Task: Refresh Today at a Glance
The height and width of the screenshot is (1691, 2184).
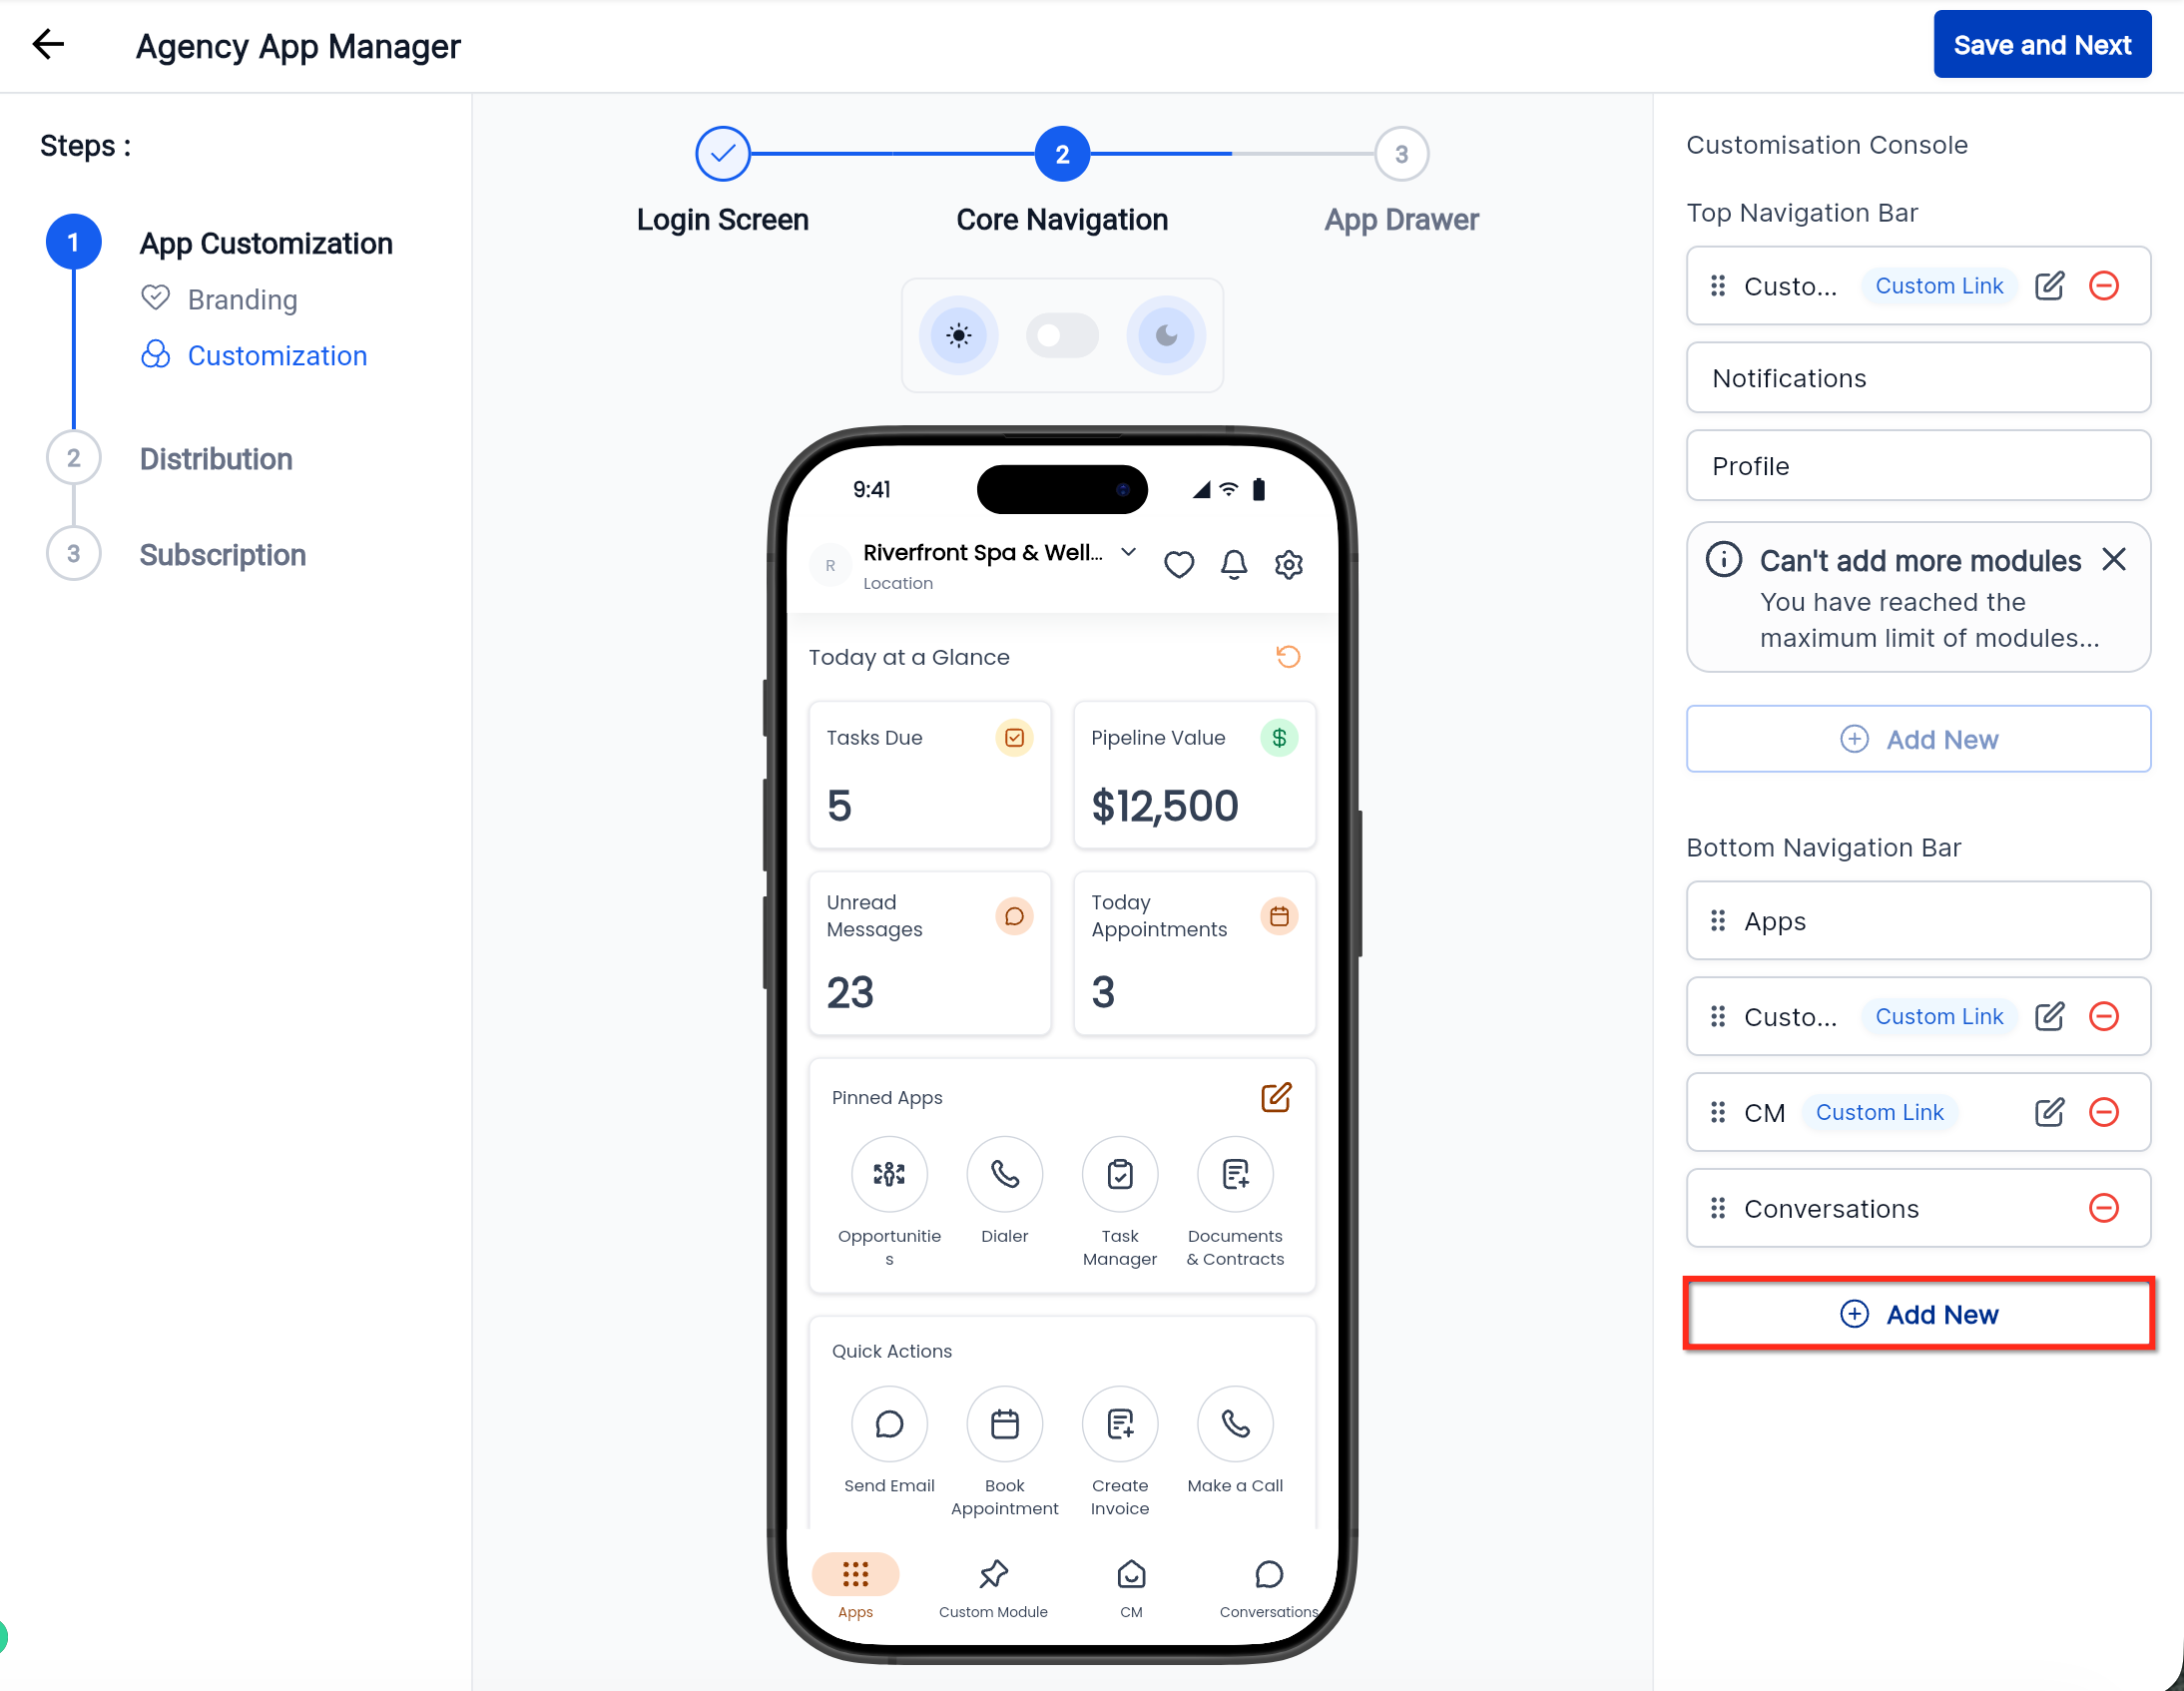Action: coord(1288,657)
